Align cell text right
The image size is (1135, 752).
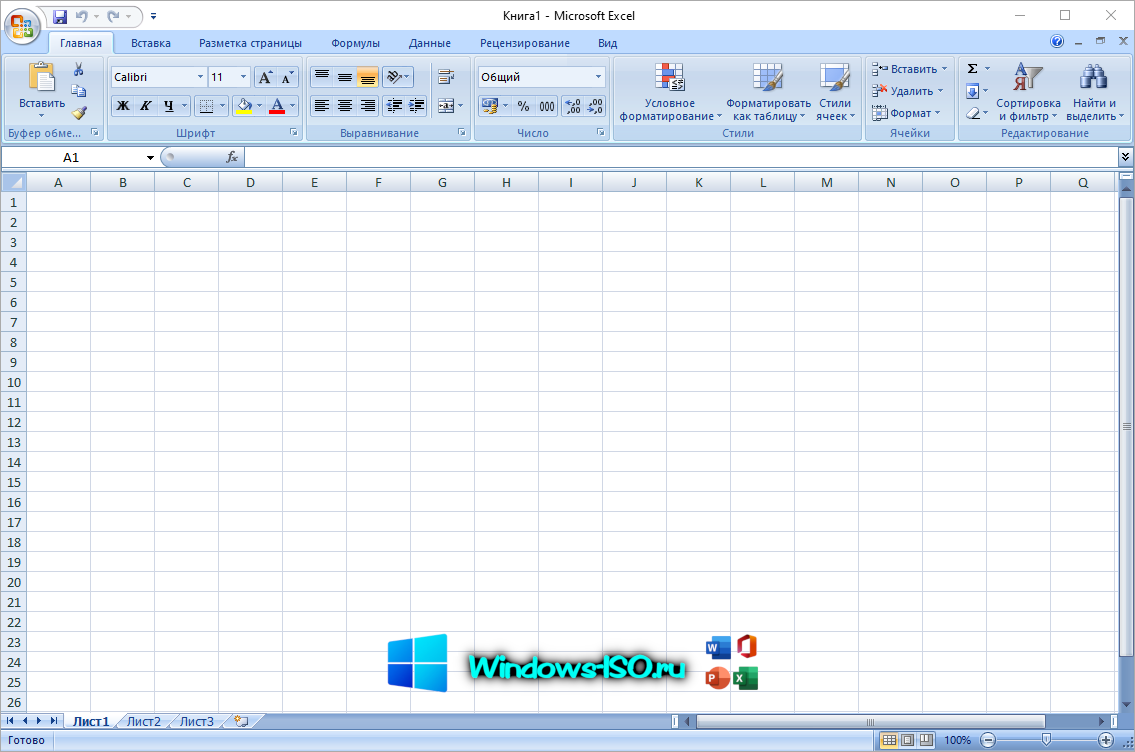pos(368,106)
